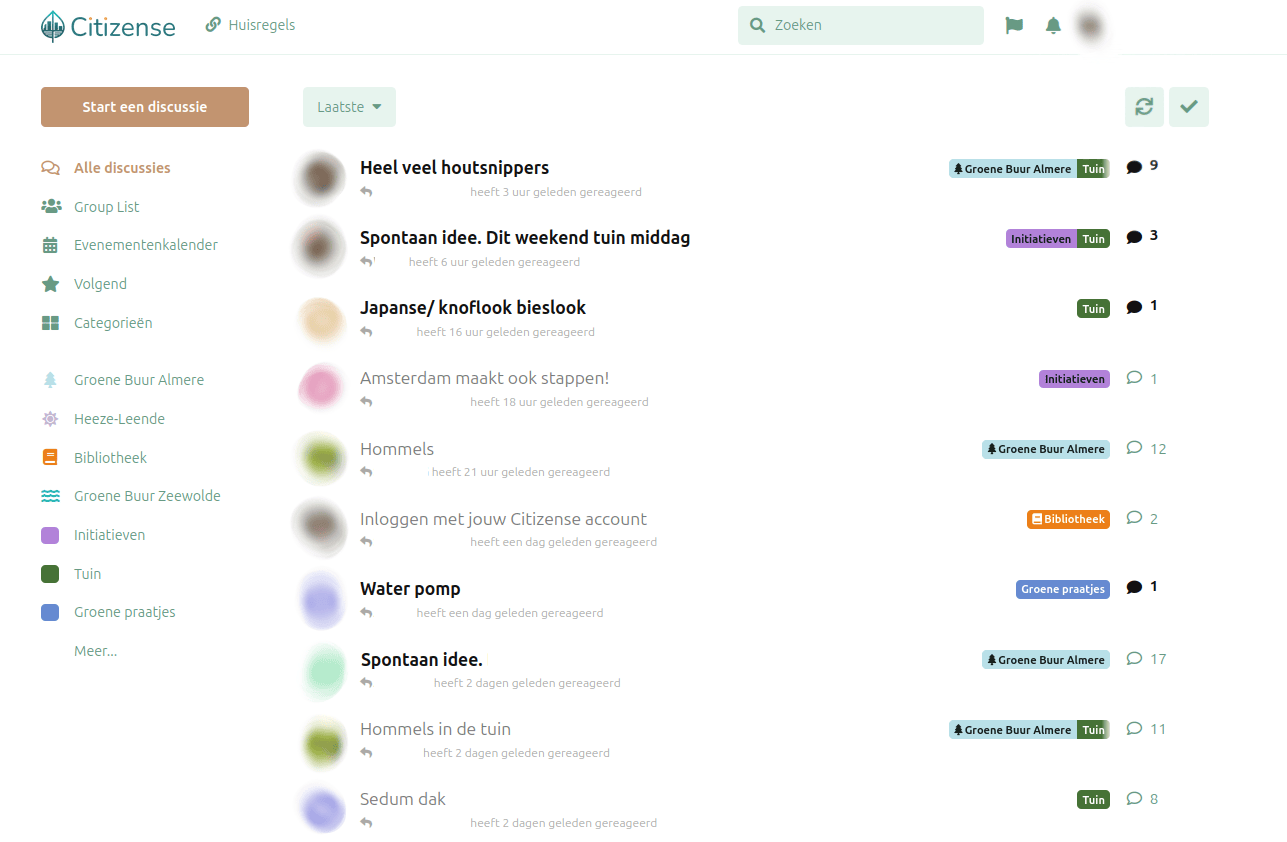This screenshot has width=1287, height=842.
Task: Open Group List in sidebar
Action: [x=106, y=207]
